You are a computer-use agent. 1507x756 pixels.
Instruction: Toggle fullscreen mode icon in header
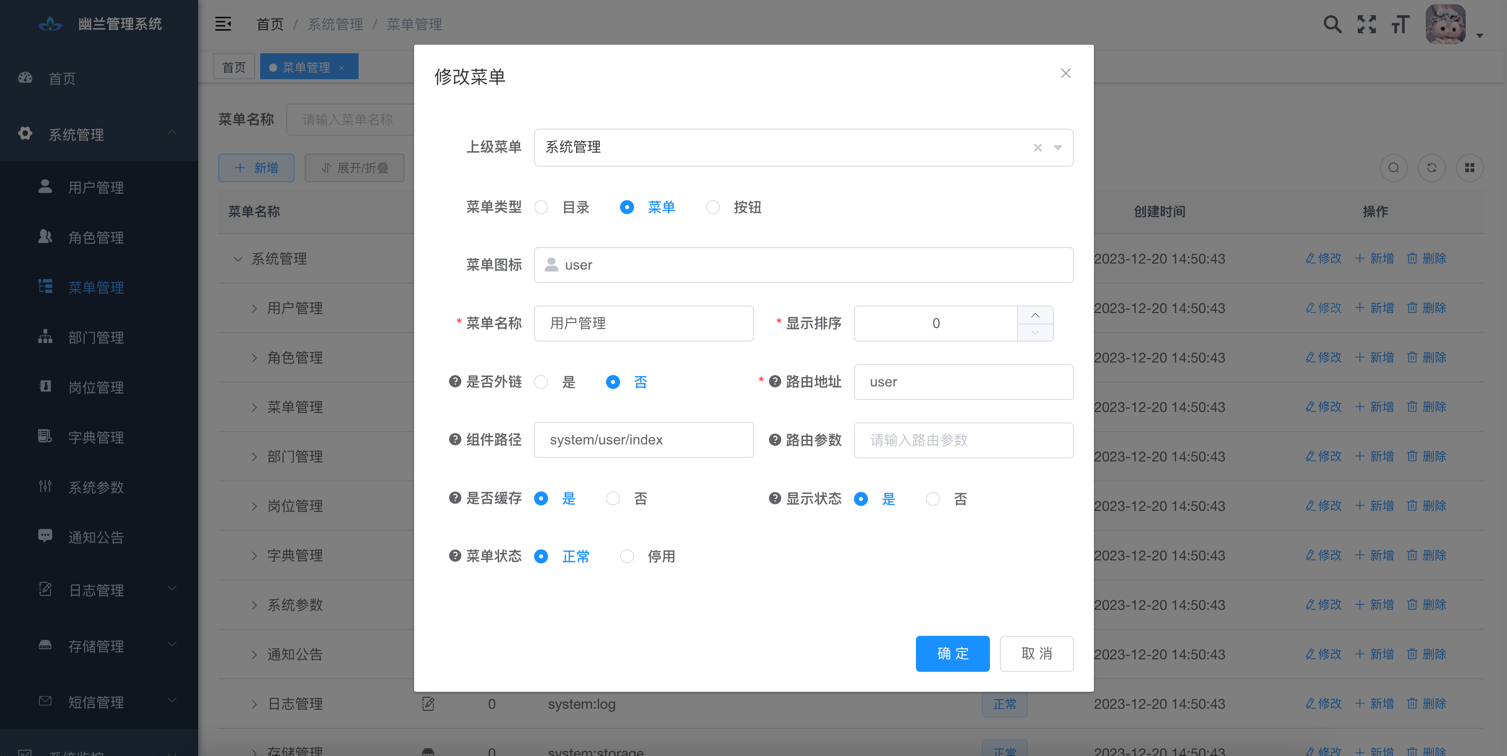coord(1366,24)
